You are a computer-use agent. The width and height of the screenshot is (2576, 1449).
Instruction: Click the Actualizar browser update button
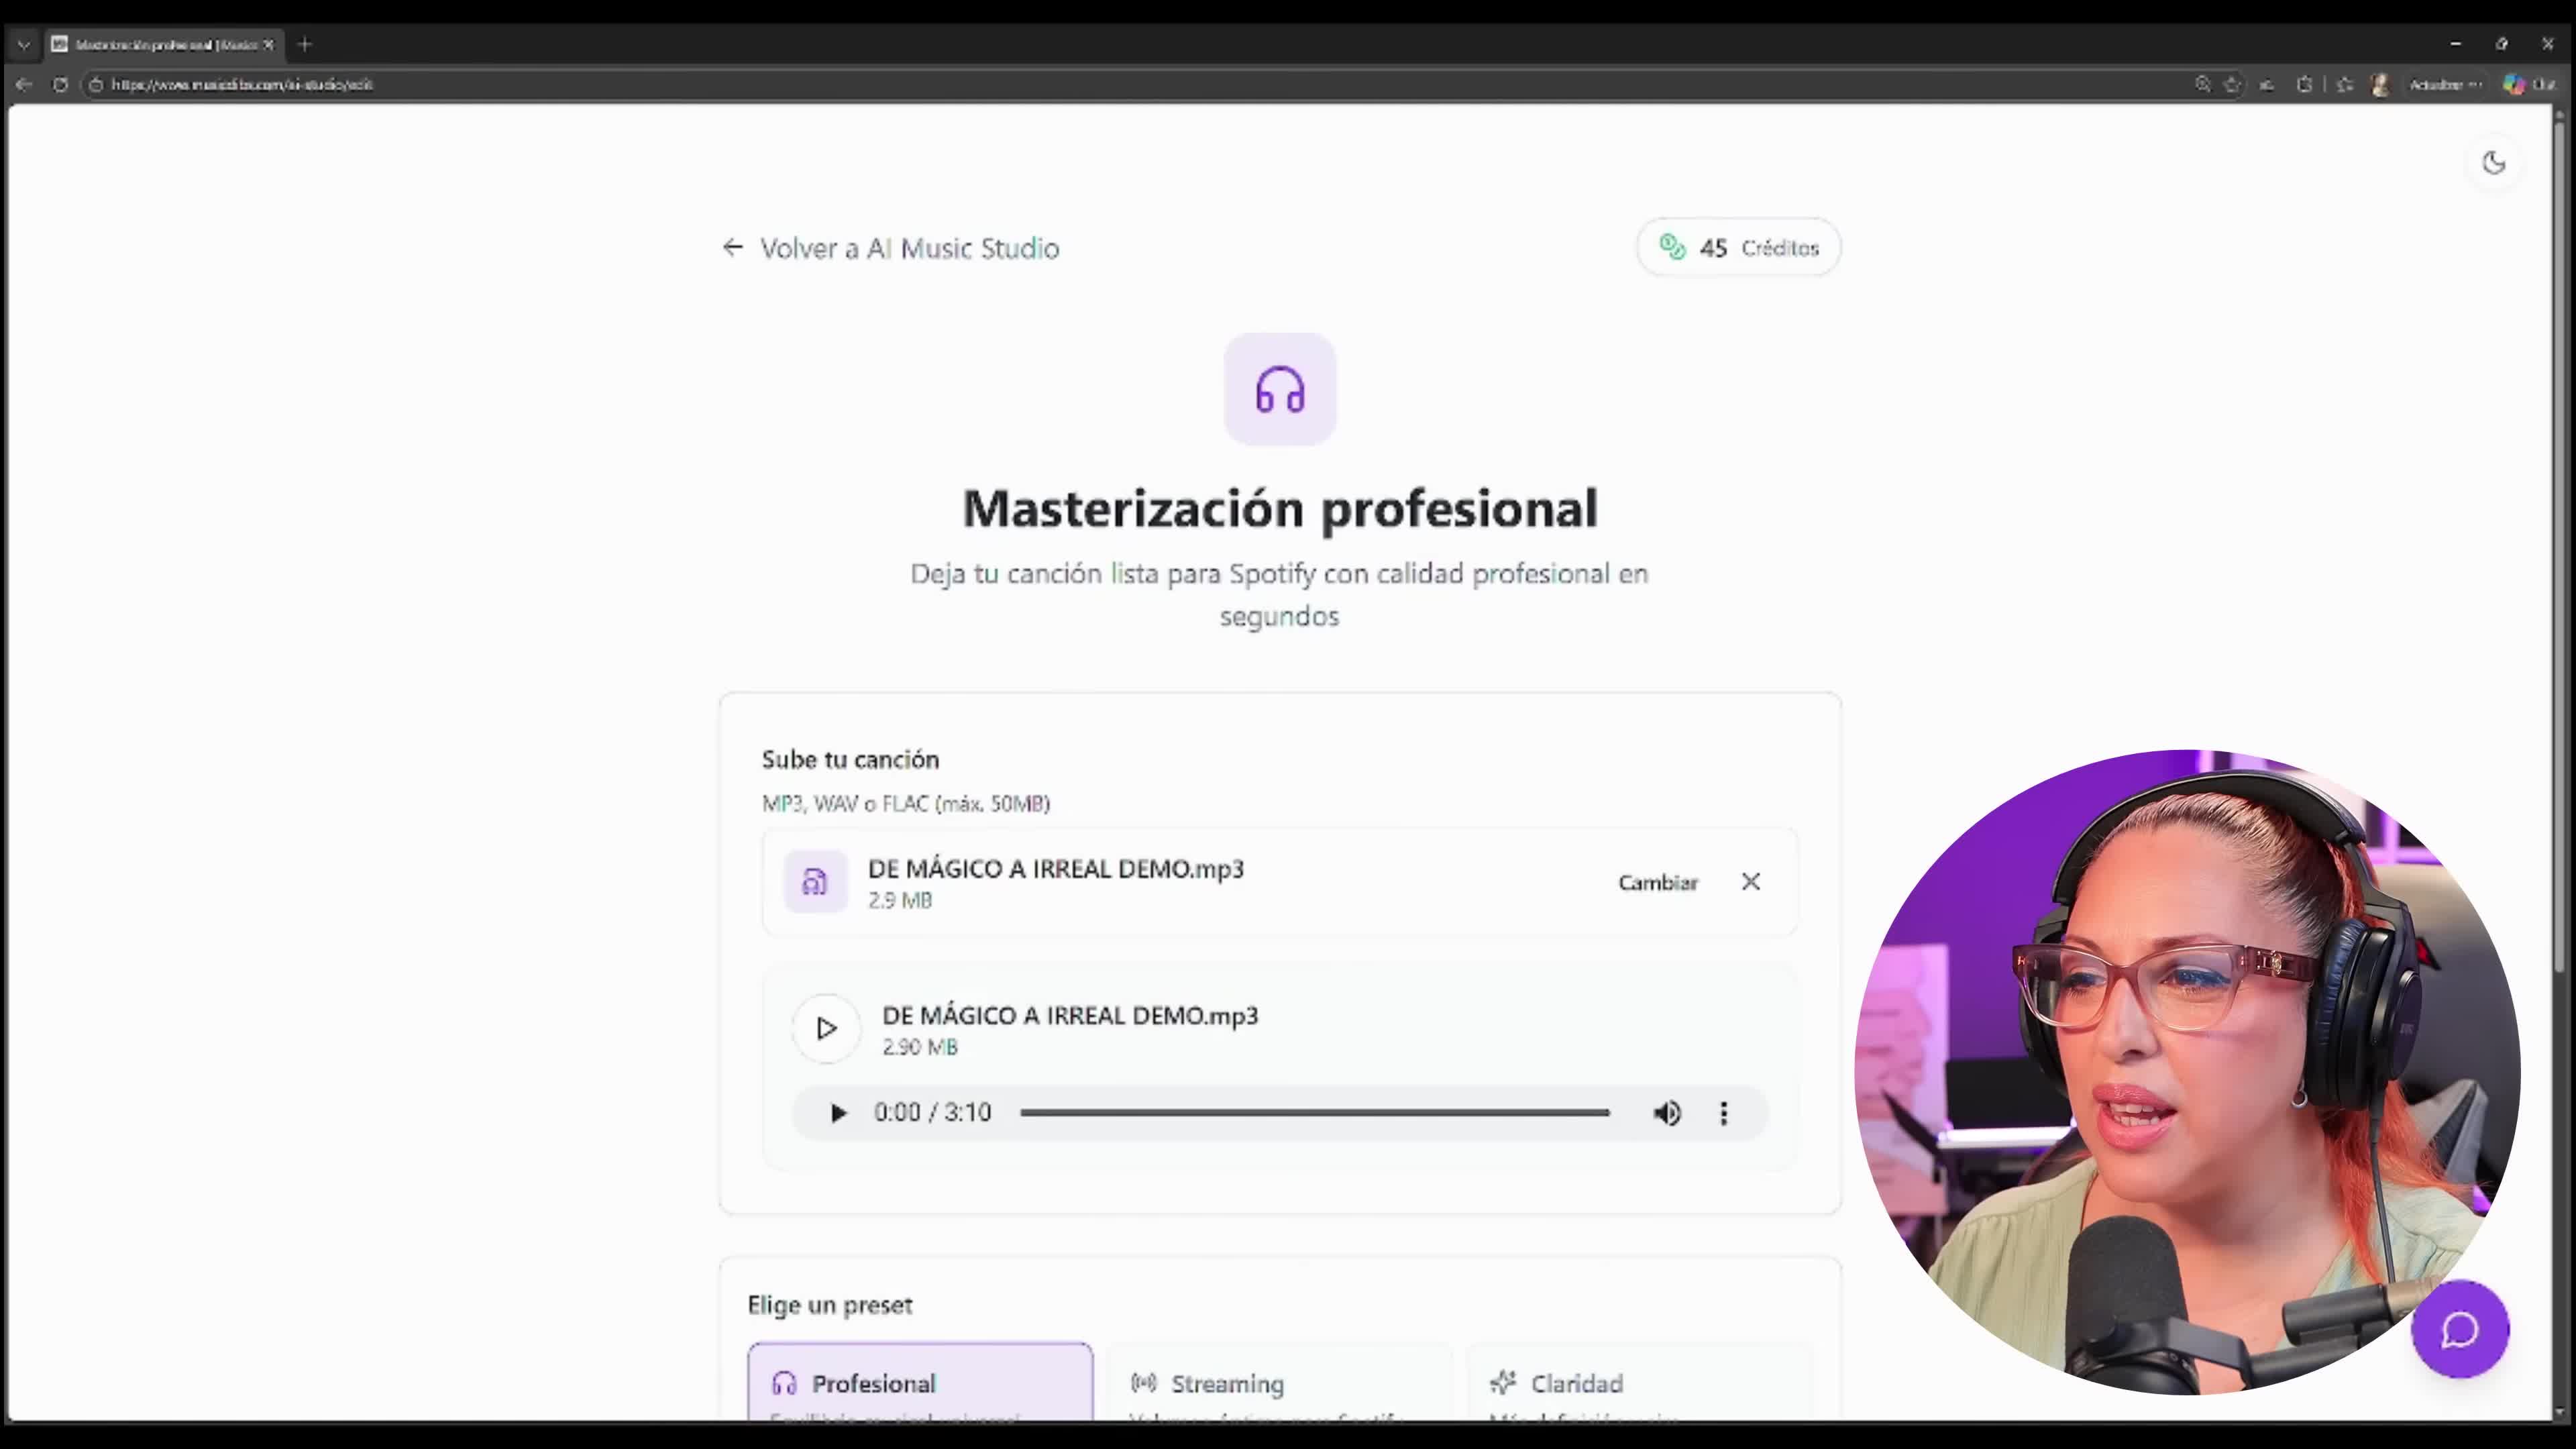tap(2445, 85)
